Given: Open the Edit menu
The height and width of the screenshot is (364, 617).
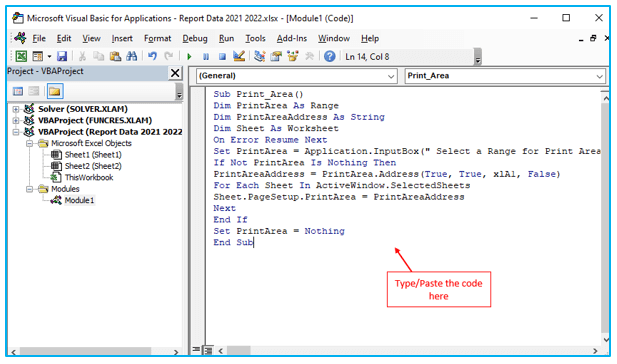Looking at the screenshot, I should click(64, 39).
